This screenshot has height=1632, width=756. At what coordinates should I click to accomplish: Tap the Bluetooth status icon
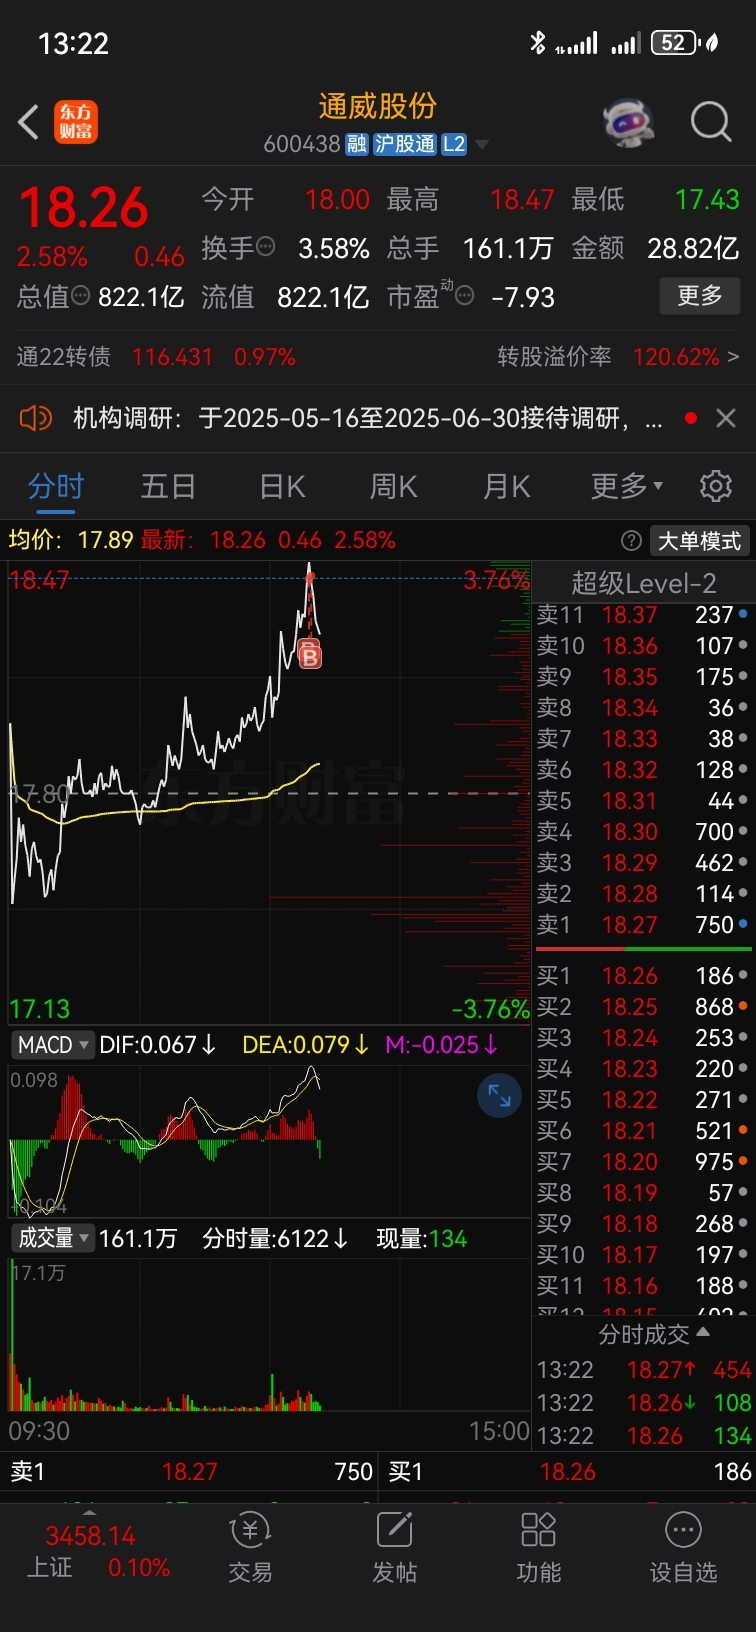(x=538, y=42)
